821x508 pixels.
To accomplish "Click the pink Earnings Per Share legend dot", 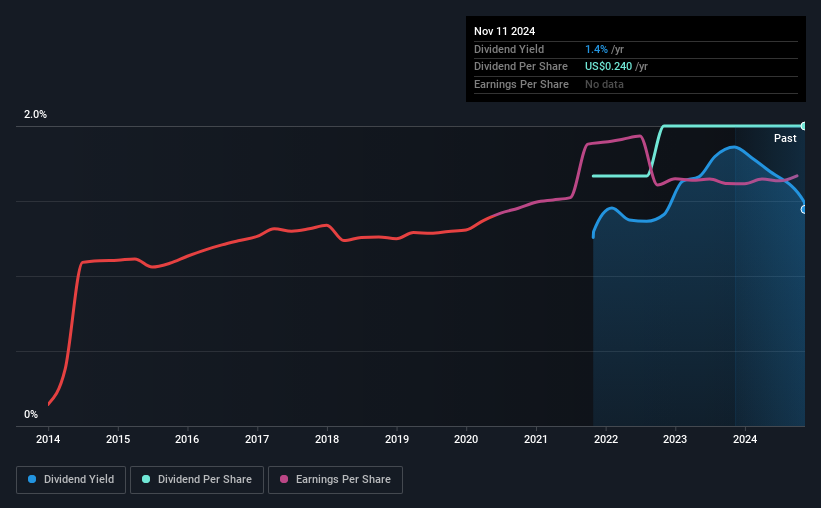I will 284,479.
